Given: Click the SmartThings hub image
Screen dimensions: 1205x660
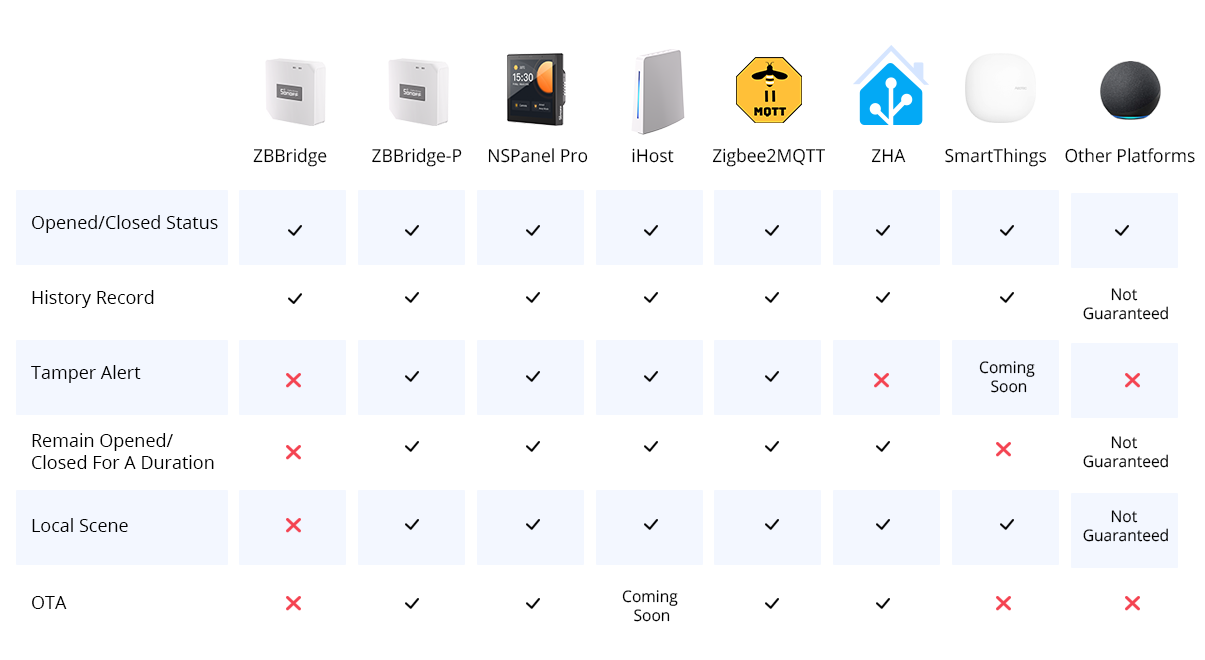Looking at the screenshot, I should click(1000, 89).
